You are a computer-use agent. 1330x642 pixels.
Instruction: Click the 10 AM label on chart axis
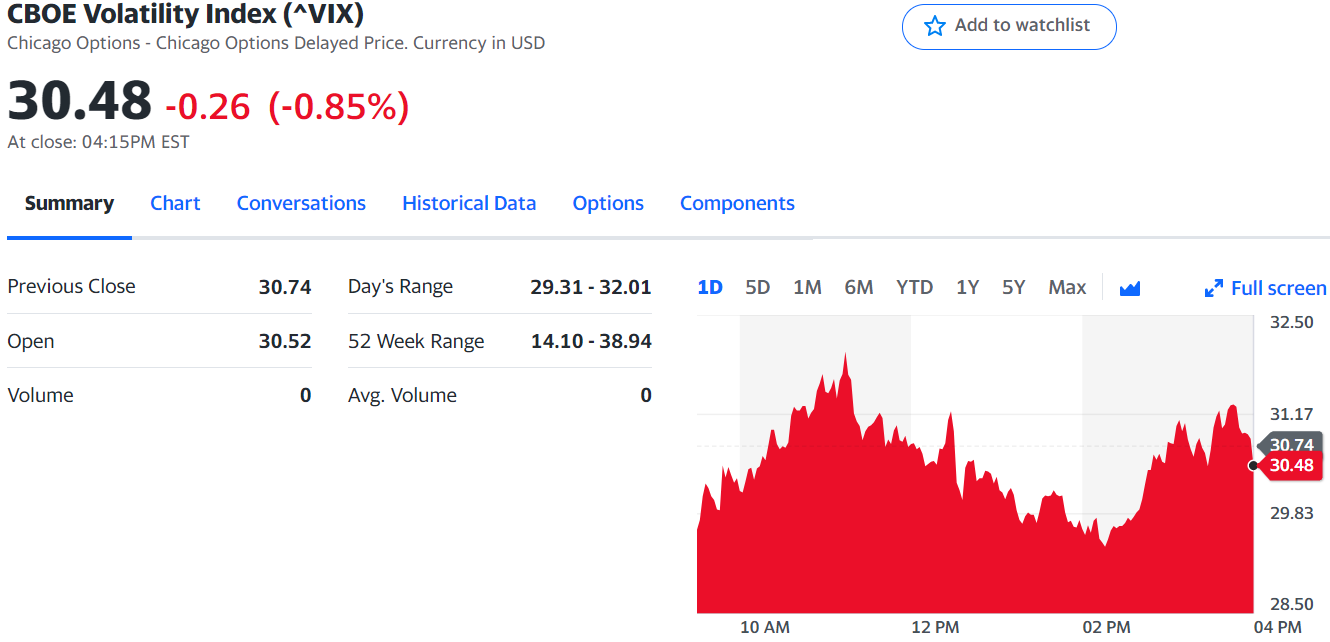(765, 627)
